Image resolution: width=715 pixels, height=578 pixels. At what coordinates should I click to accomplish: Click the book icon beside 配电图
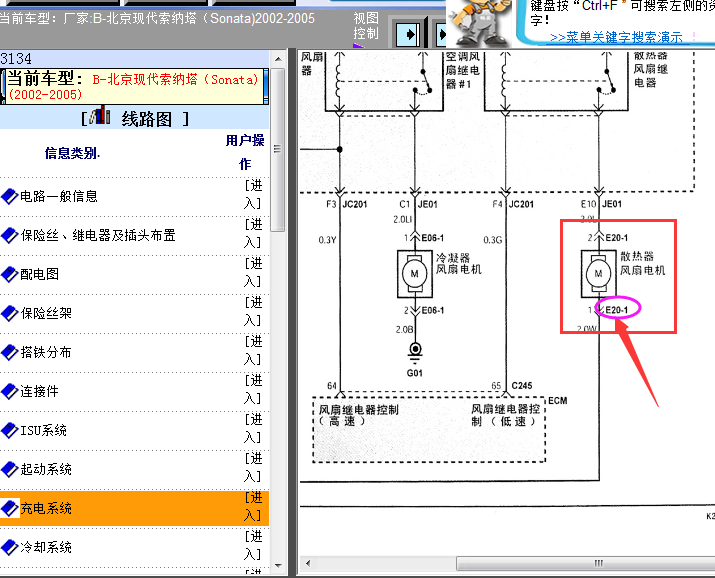(x=10, y=274)
